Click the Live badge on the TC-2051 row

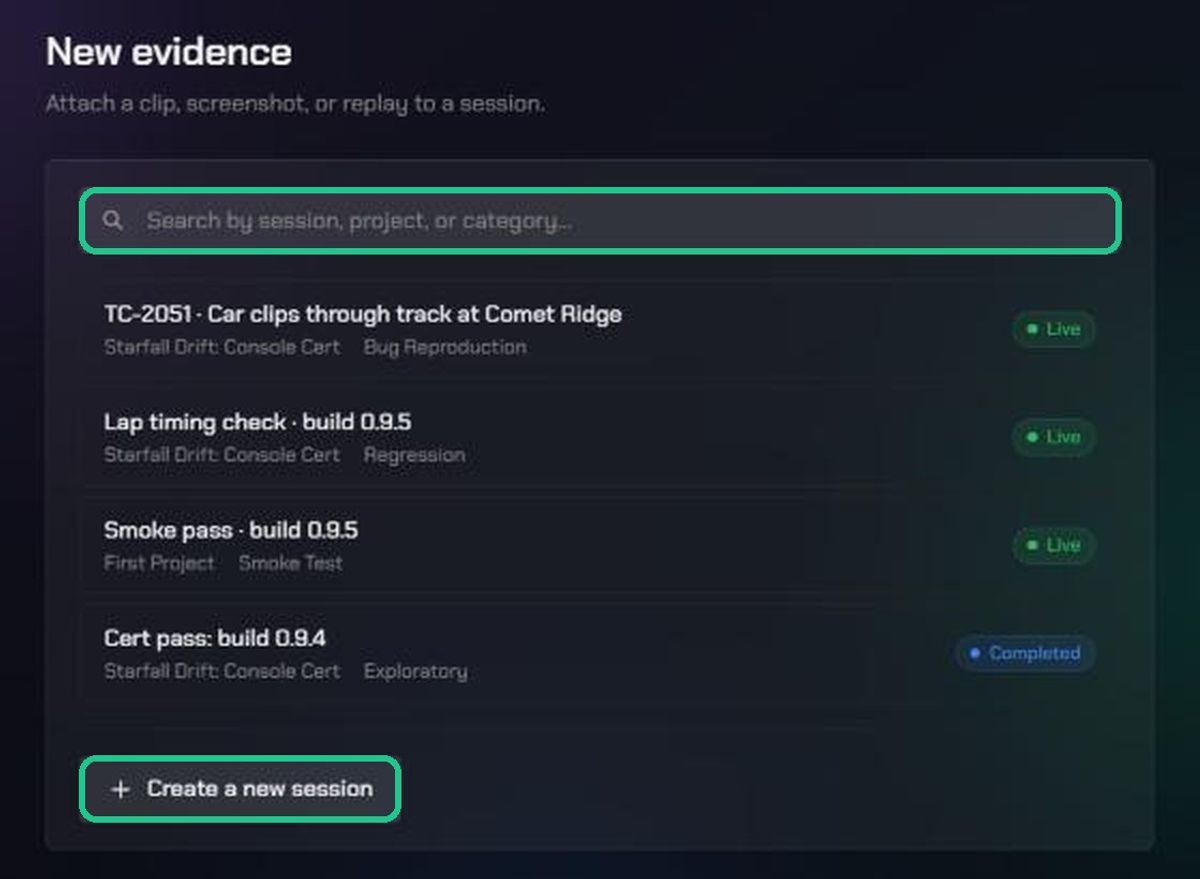1053,329
